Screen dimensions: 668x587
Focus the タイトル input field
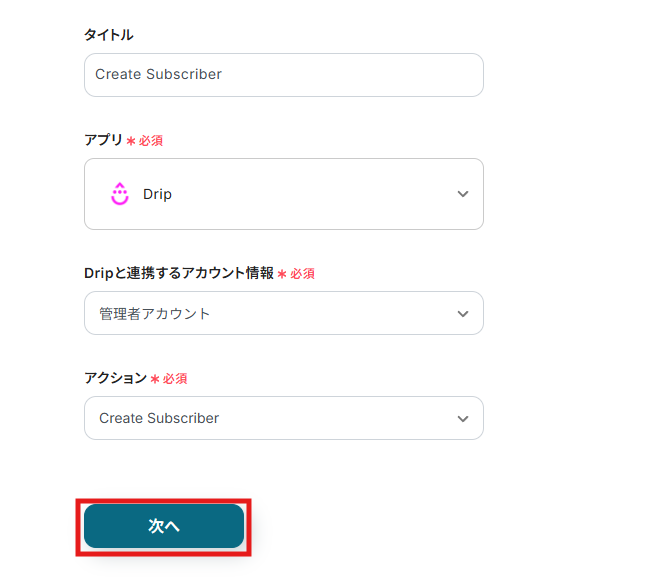tap(283, 75)
